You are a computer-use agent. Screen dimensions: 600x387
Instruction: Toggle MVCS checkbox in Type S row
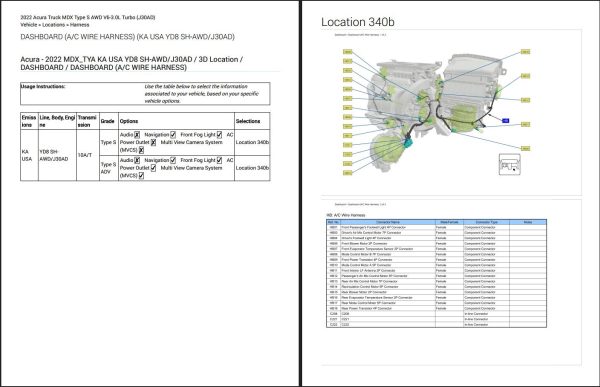coord(141,150)
